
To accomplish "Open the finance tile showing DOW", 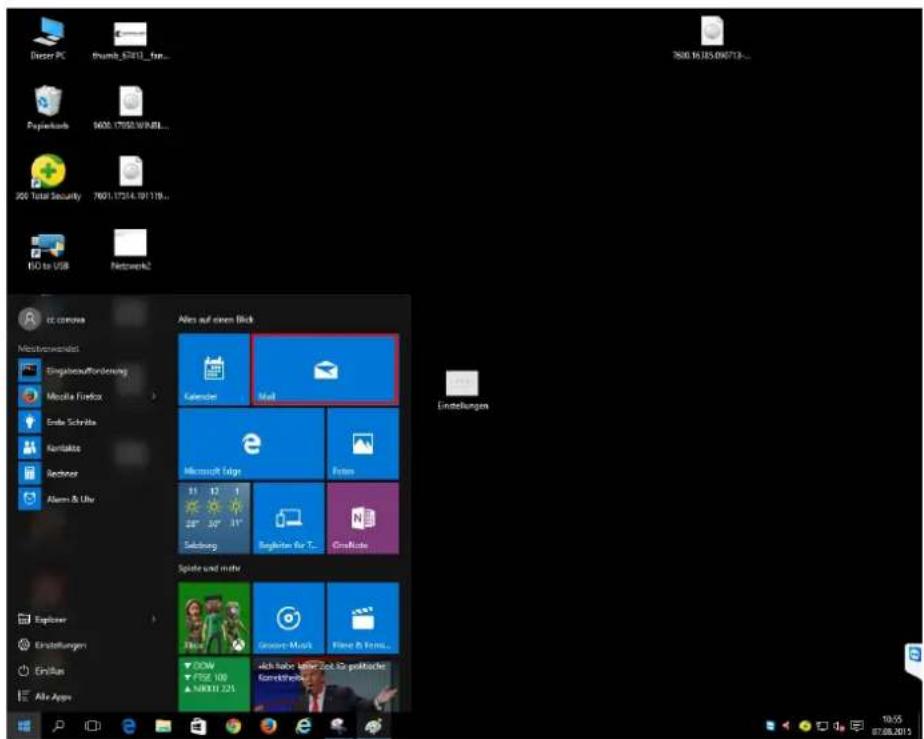I will [214, 685].
